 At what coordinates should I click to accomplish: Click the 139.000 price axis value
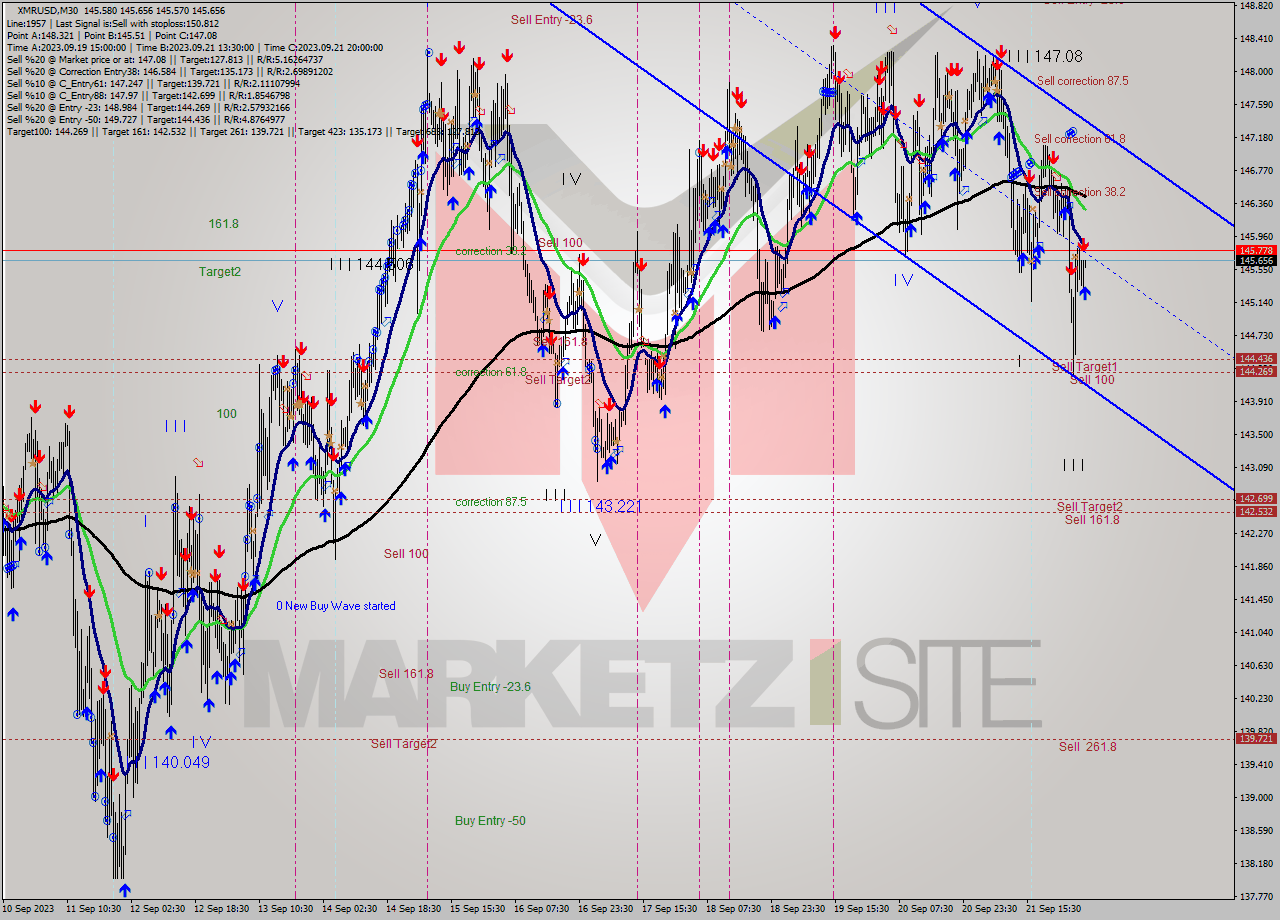[1256, 798]
